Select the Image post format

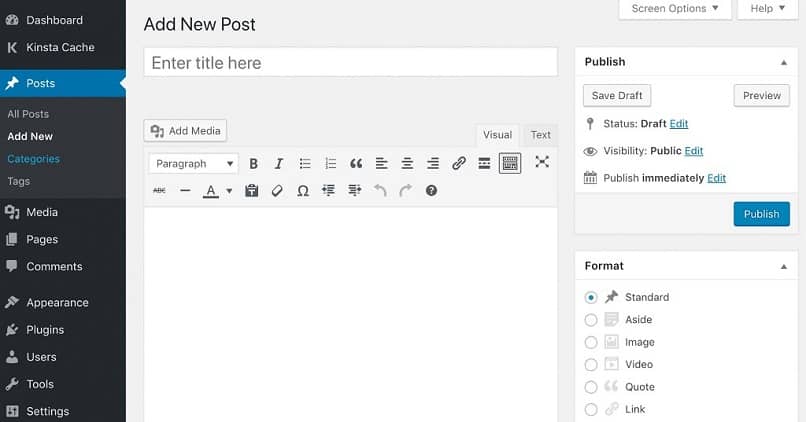(591, 342)
